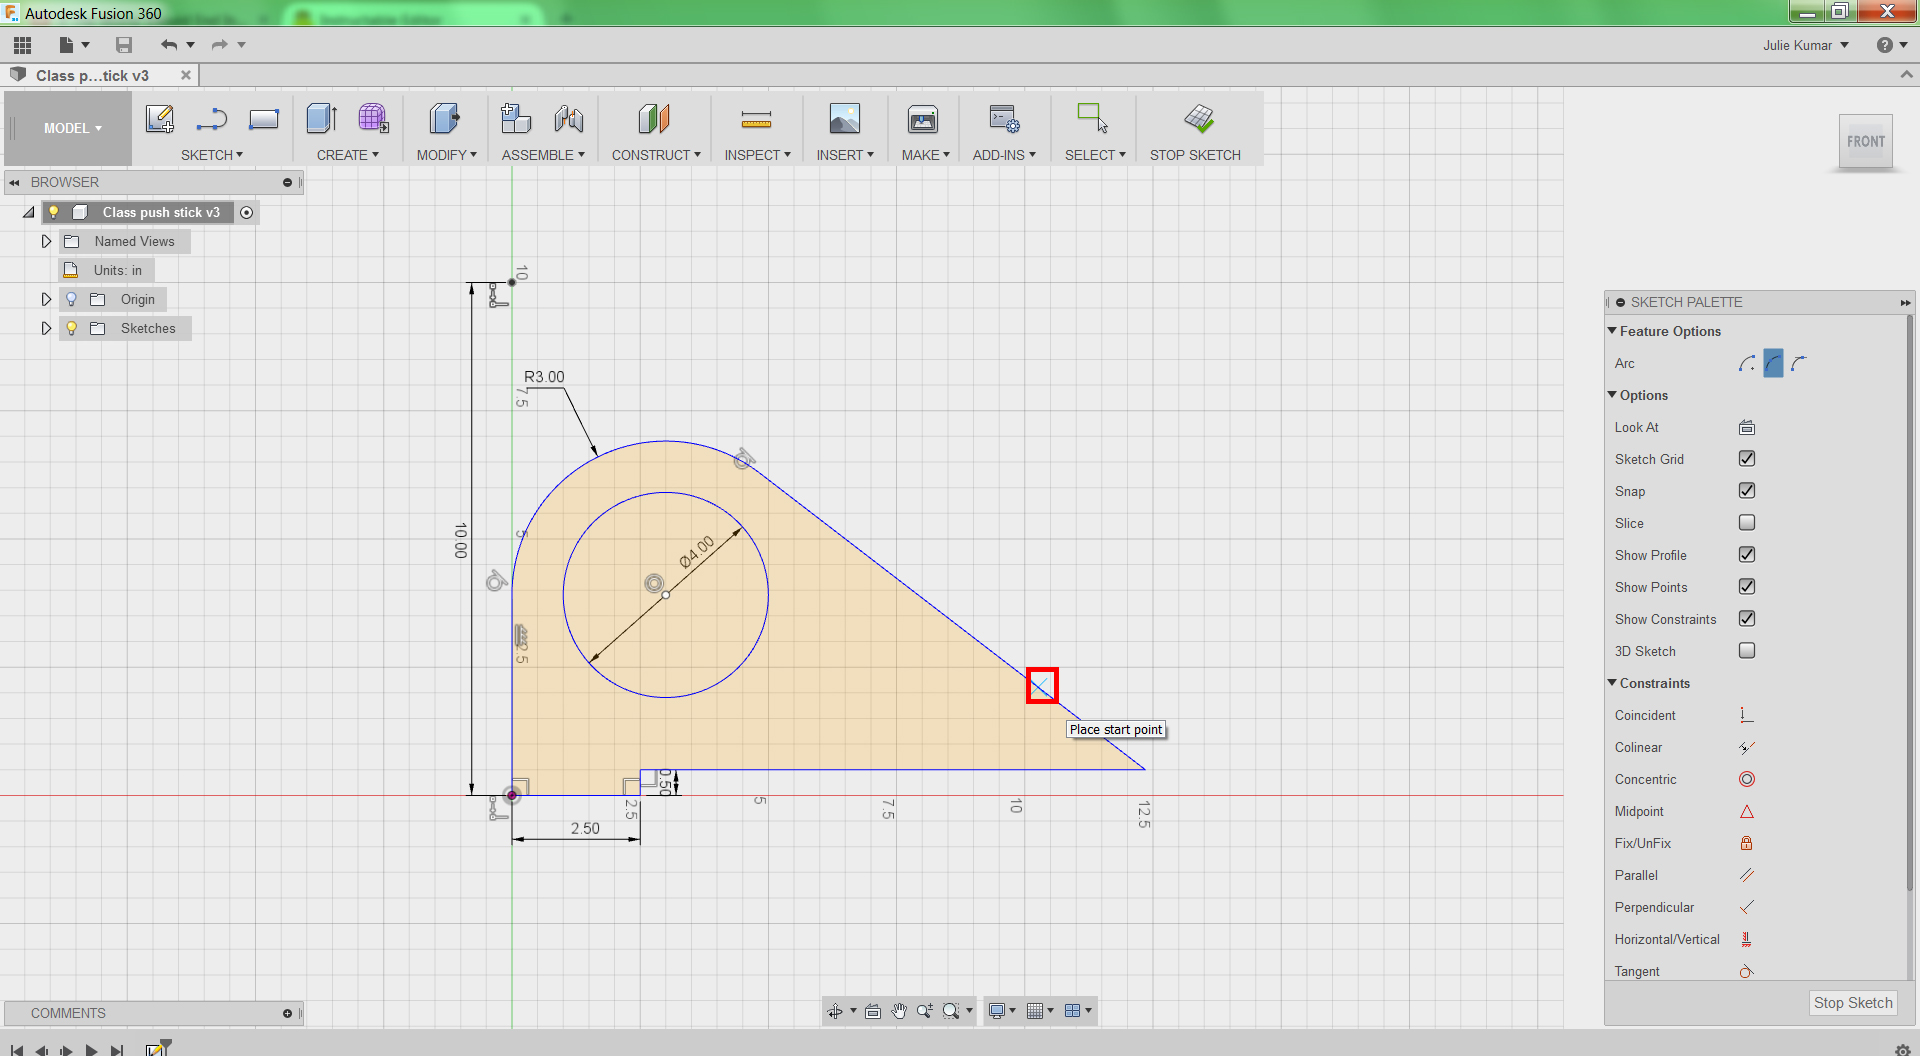
Task: Enable the Slice checkbox
Action: 1747,523
